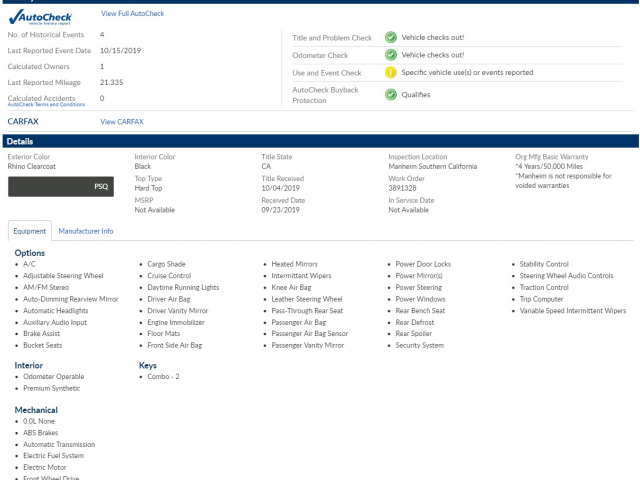Viewport: 640px width, 480px height.
Task: Click yellow warning icon for Use and Event Check
Action: 391,73
